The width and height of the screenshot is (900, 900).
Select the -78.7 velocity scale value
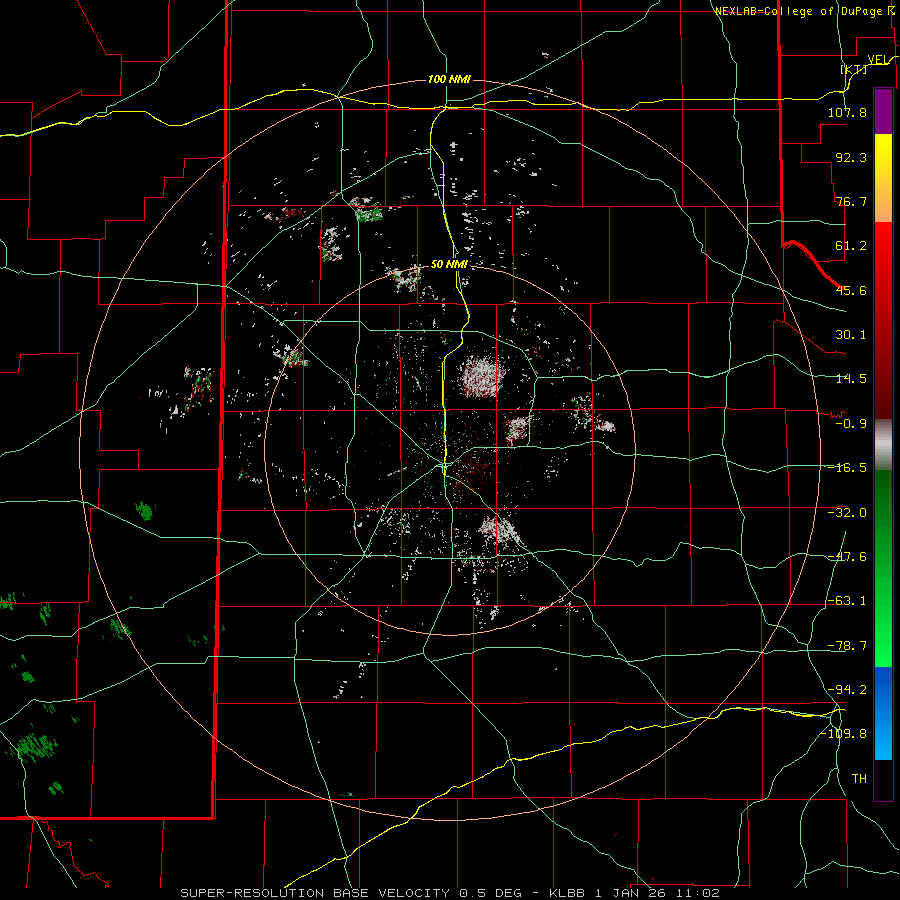847,646
